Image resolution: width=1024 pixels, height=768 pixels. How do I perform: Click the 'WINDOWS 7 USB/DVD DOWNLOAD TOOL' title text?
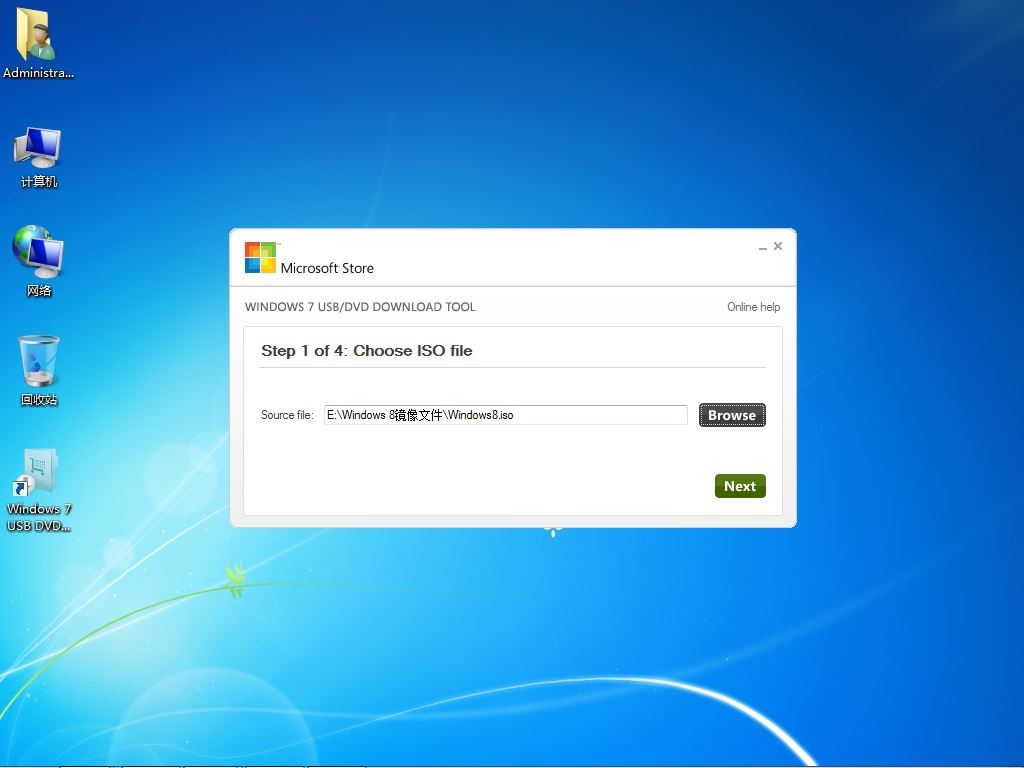tap(360, 307)
